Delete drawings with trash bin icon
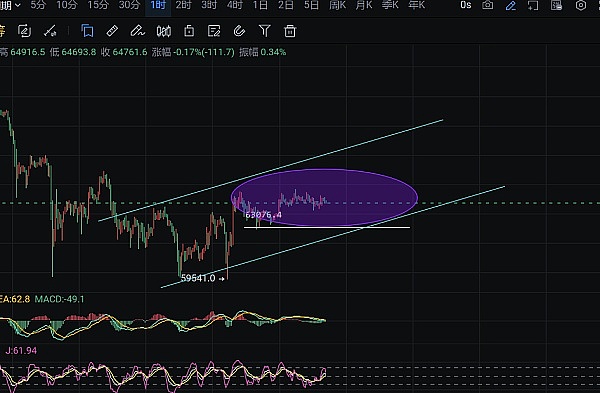 [290, 31]
